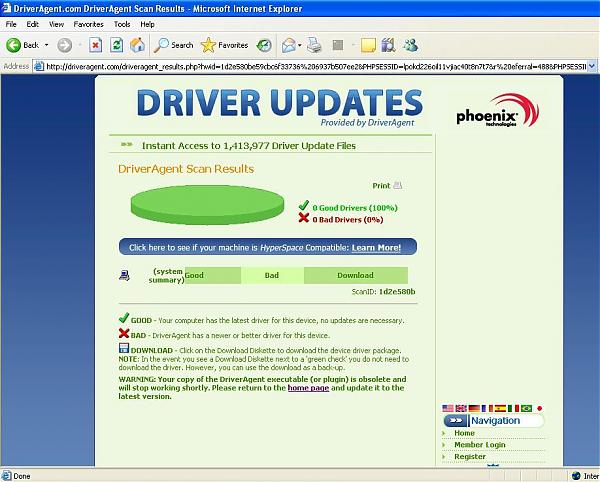Click the yellow Discuss note icon
The height and width of the screenshot is (482, 600).
point(368,45)
